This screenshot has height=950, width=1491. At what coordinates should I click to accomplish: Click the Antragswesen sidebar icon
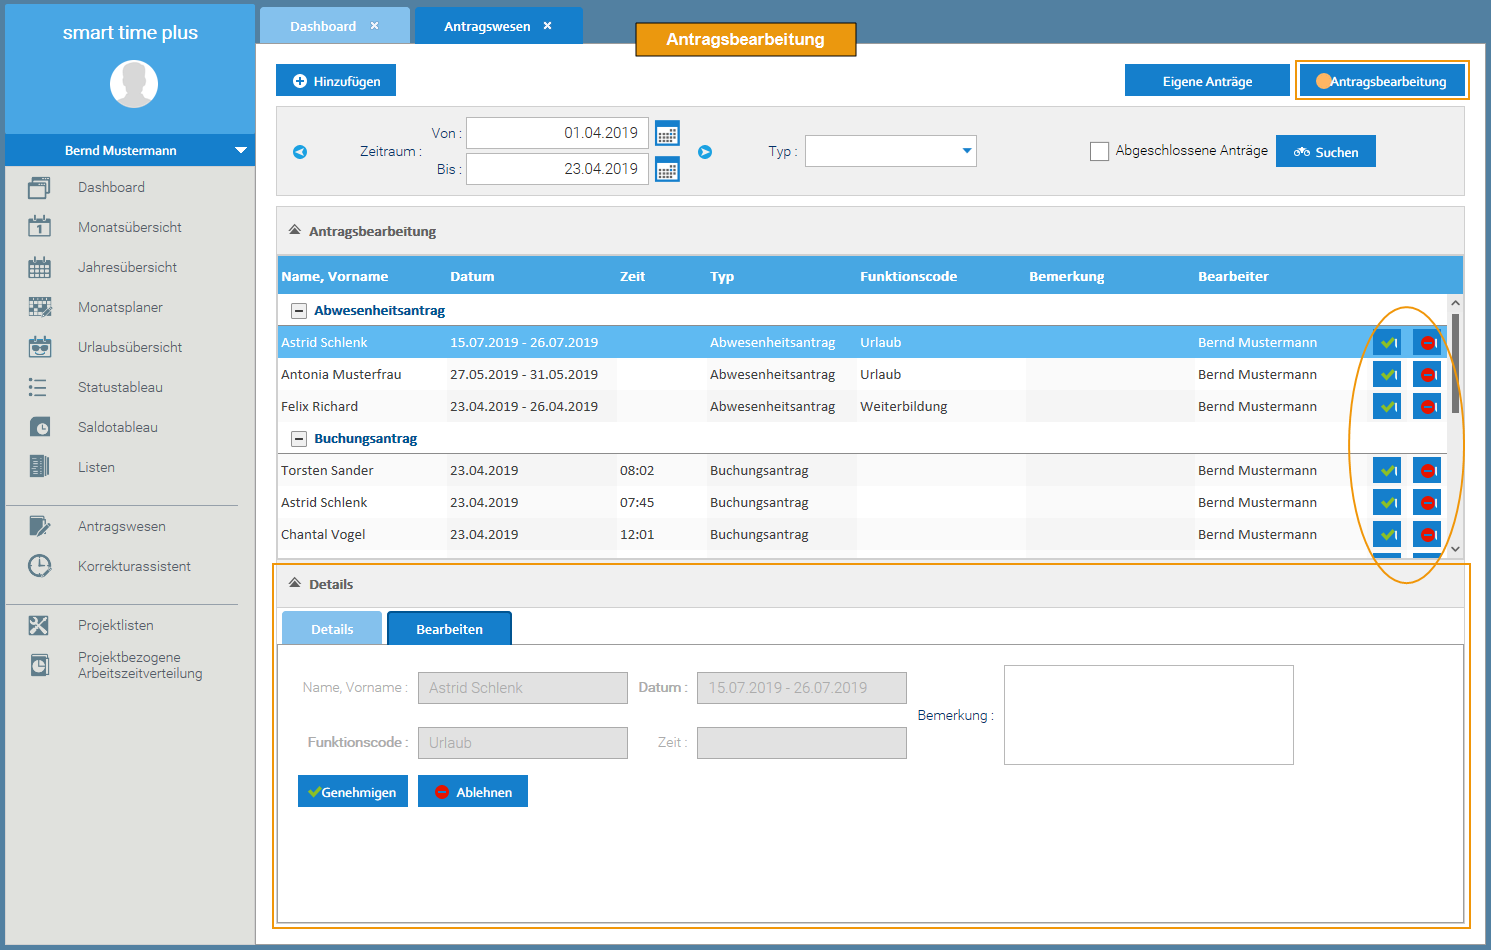[x=39, y=526]
